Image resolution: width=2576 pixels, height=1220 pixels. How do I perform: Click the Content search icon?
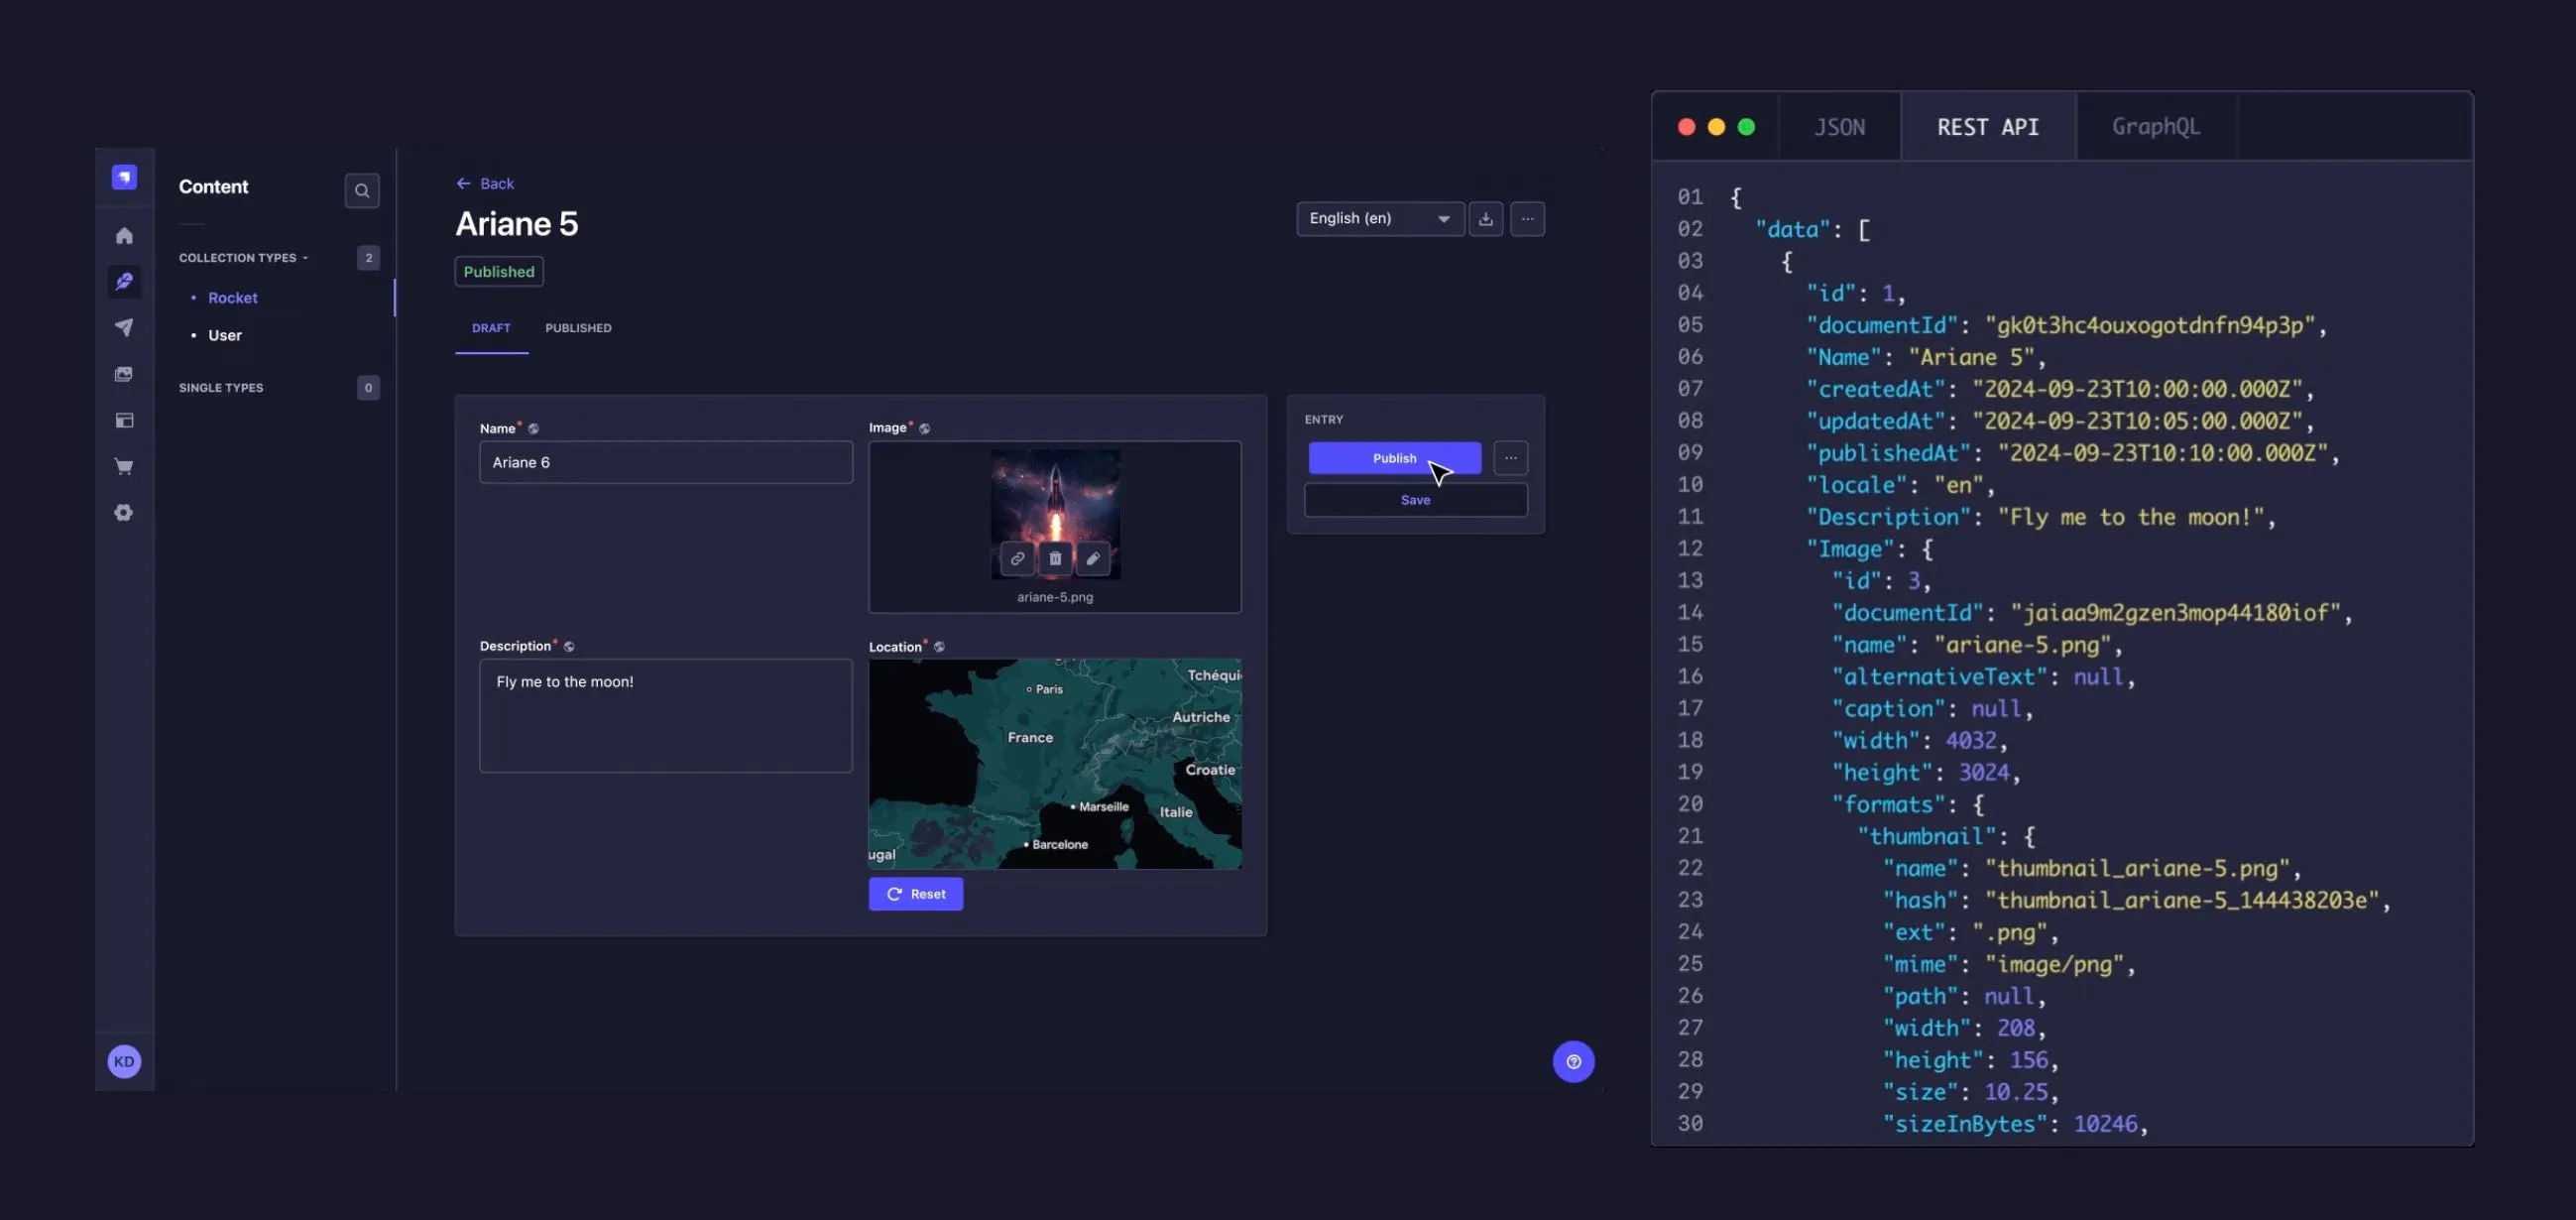362,190
